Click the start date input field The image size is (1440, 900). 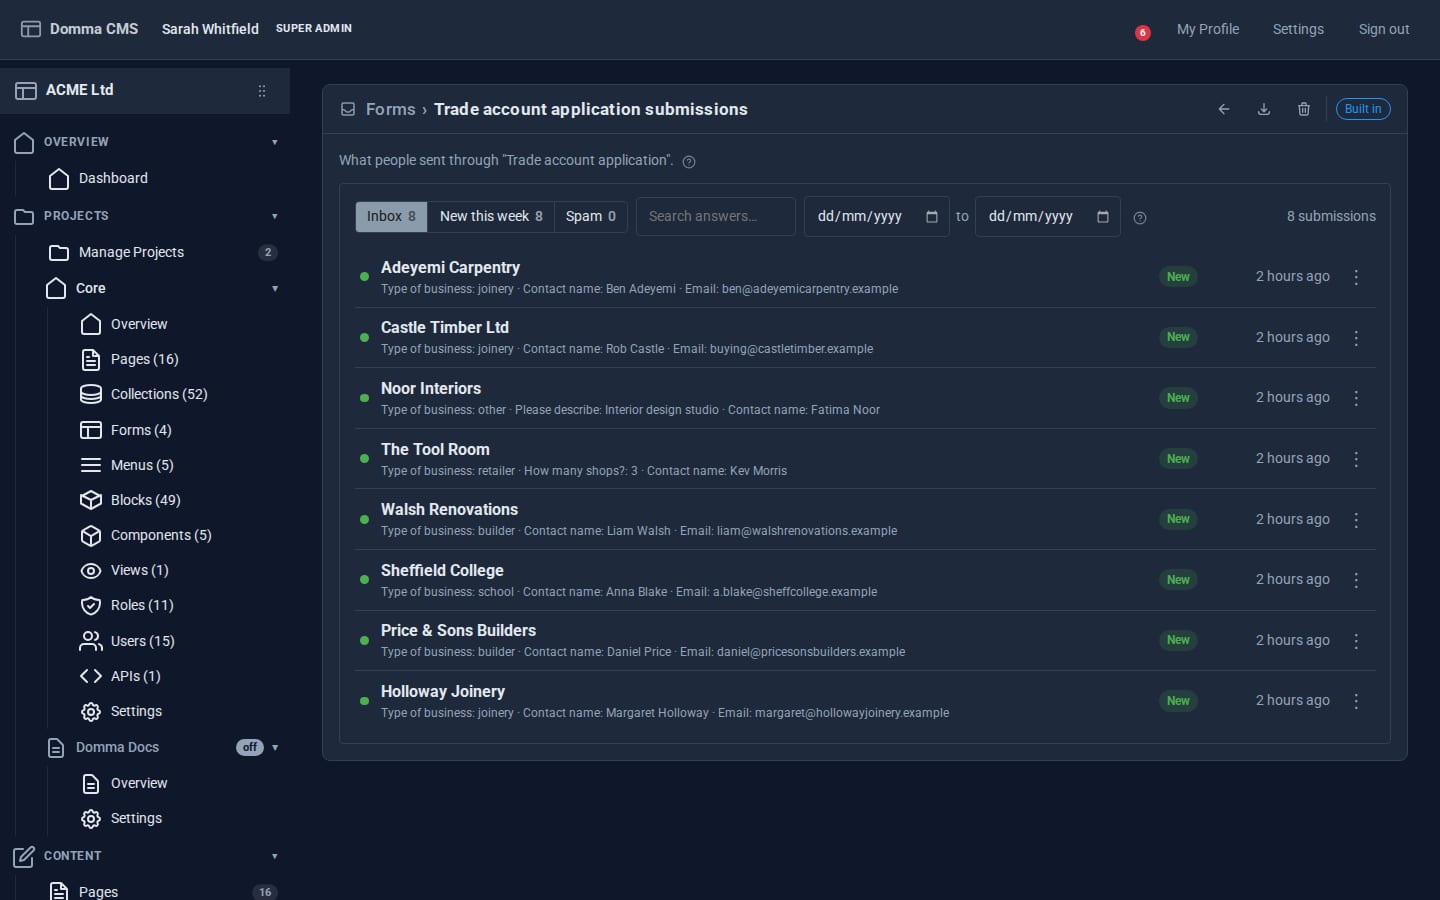(x=877, y=217)
